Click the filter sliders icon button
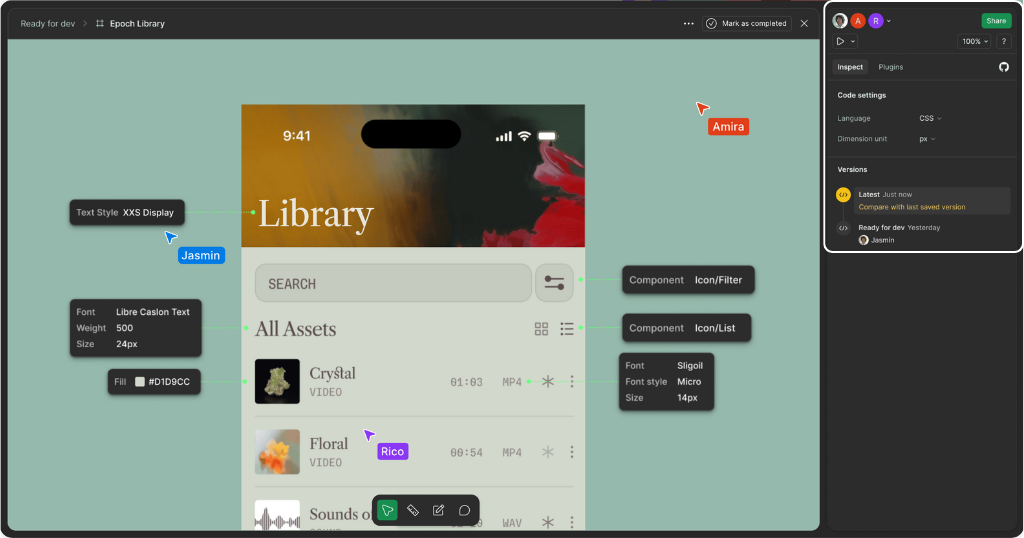The image size is (1024, 538). coord(554,283)
